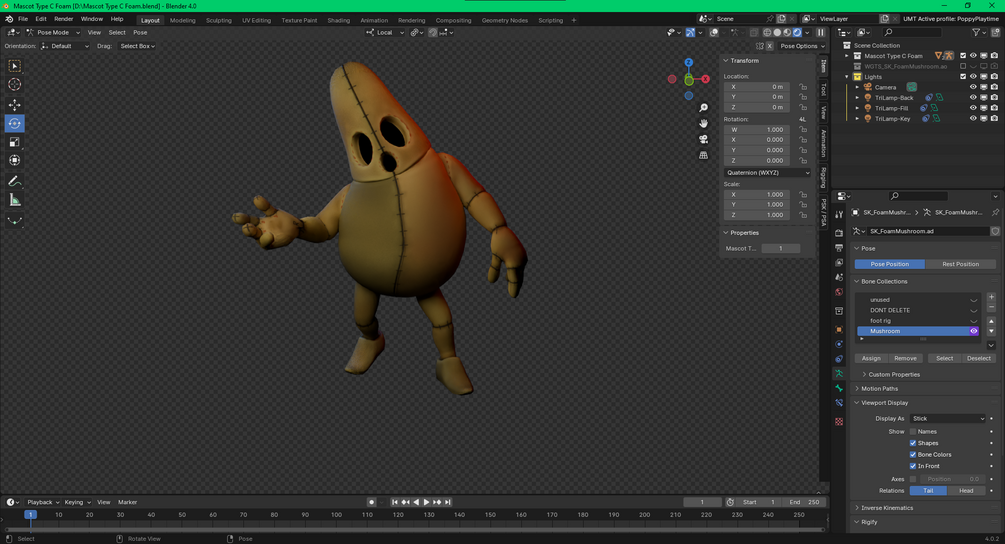Uncheck the Bone Colors checkbox

tap(913, 455)
